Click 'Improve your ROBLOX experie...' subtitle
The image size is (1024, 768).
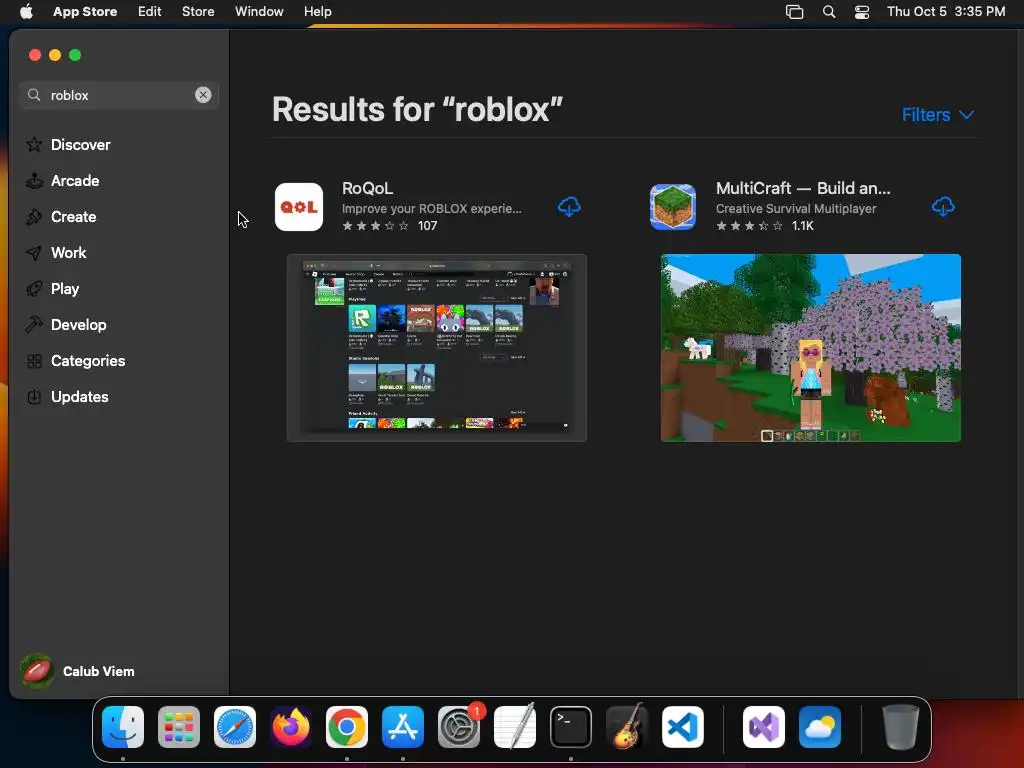[x=432, y=208]
